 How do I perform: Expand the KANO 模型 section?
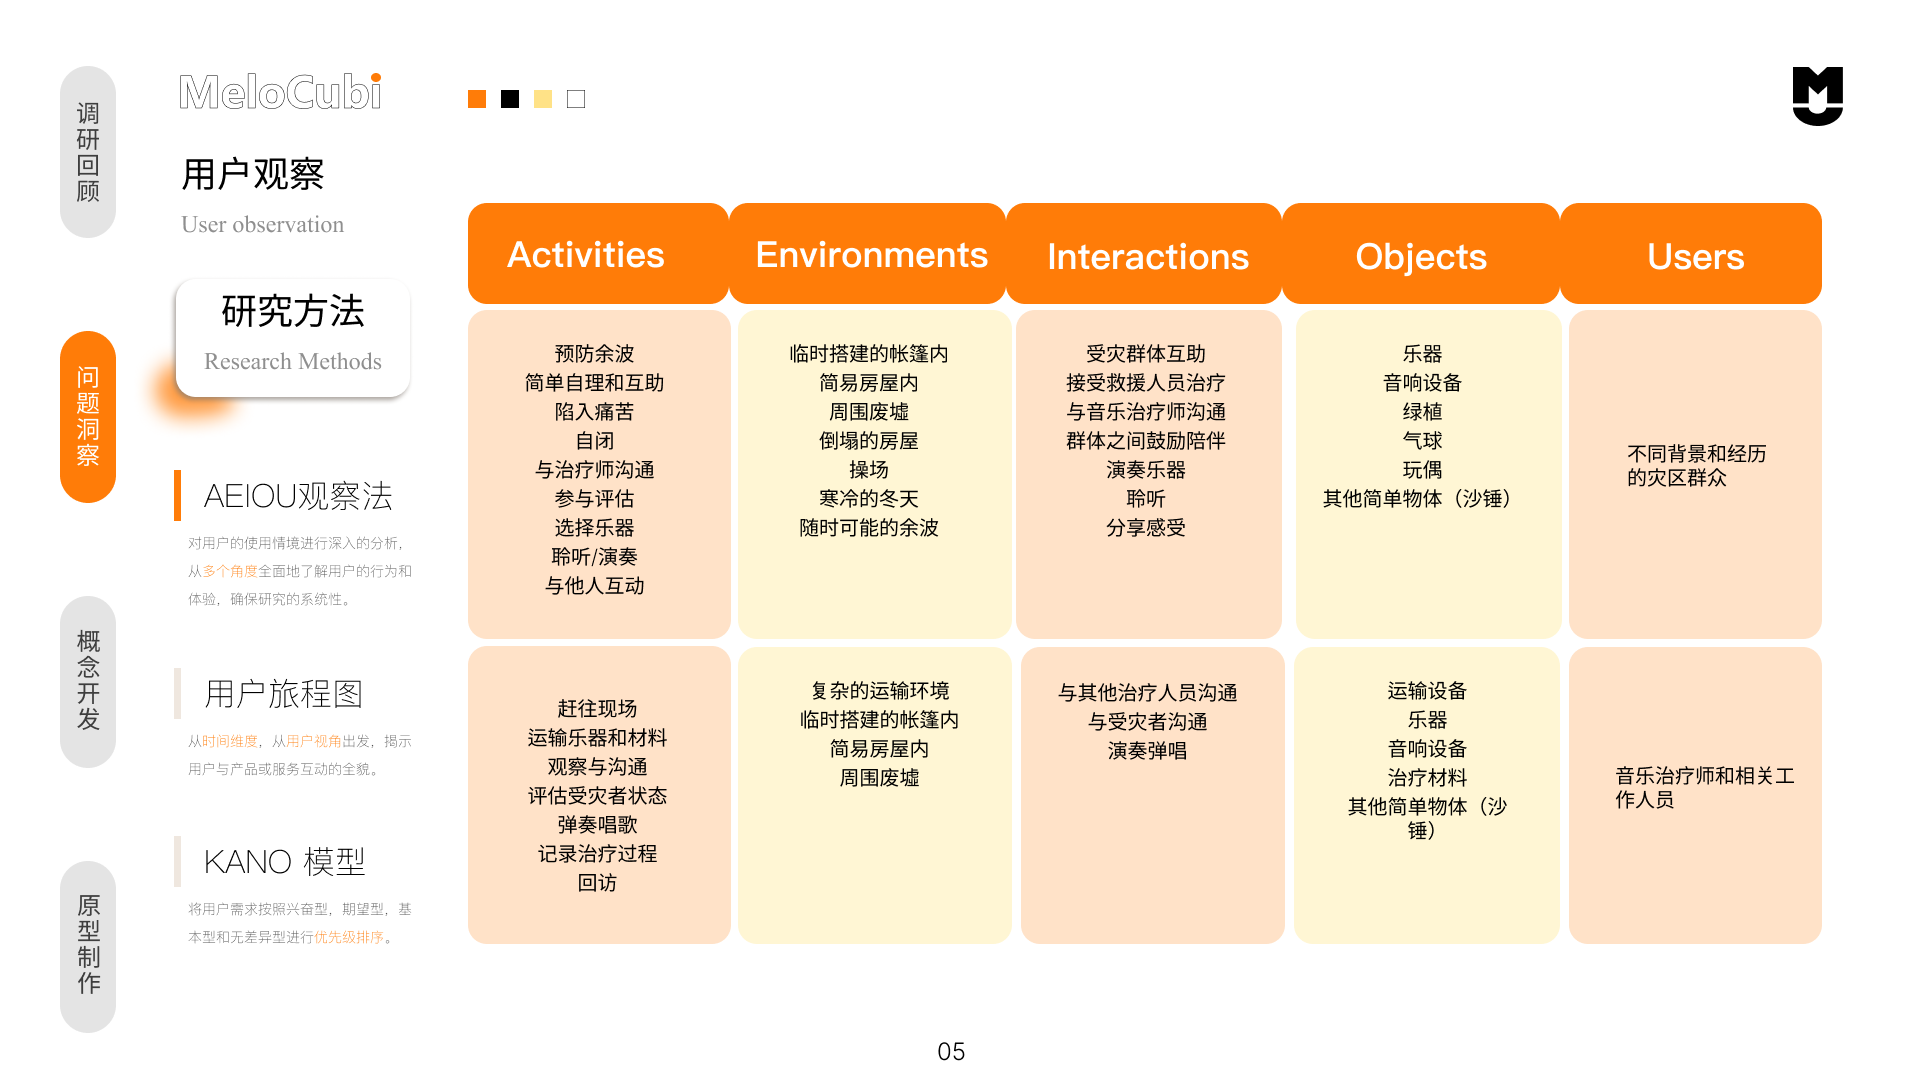click(285, 860)
